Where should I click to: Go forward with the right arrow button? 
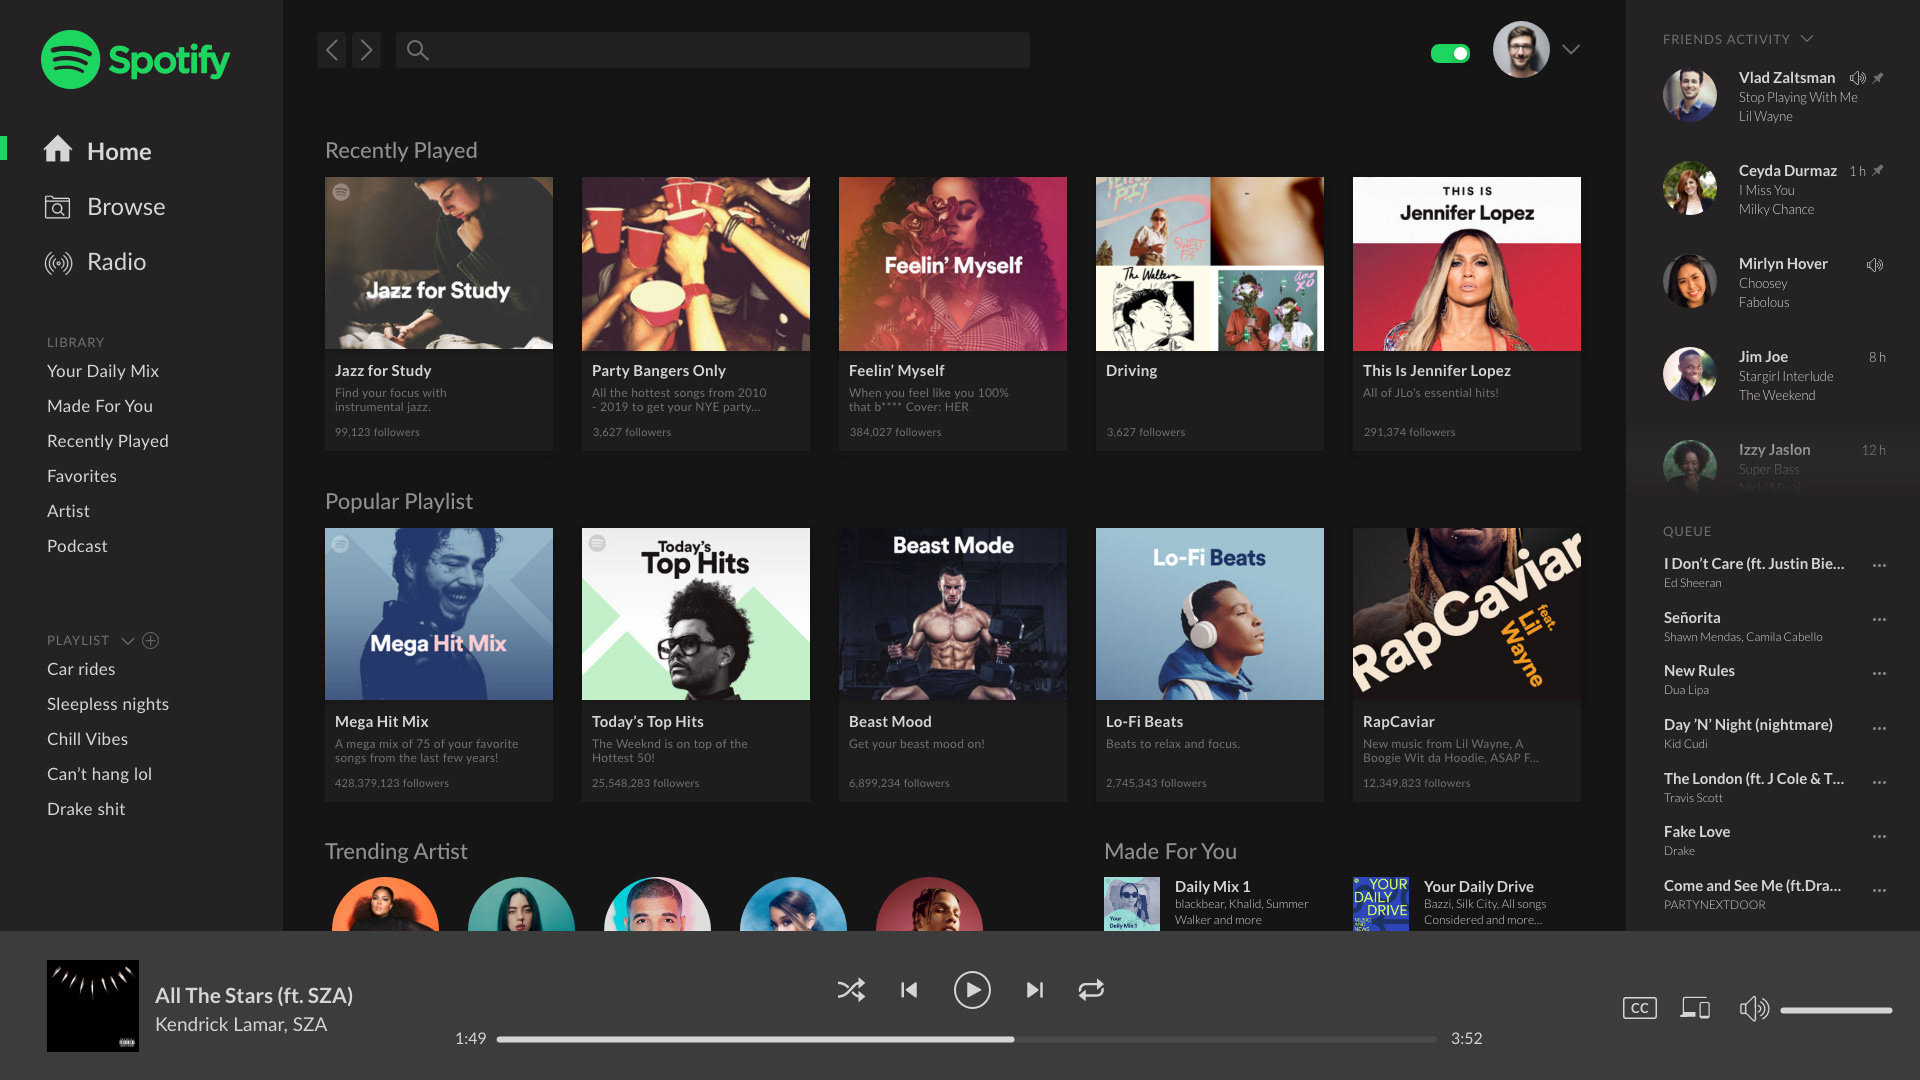pyautogui.click(x=367, y=50)
